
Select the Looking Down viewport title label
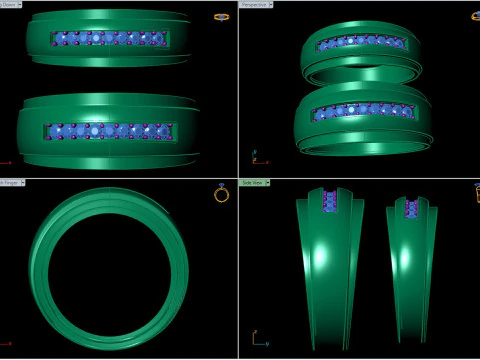tap(9, 5)
